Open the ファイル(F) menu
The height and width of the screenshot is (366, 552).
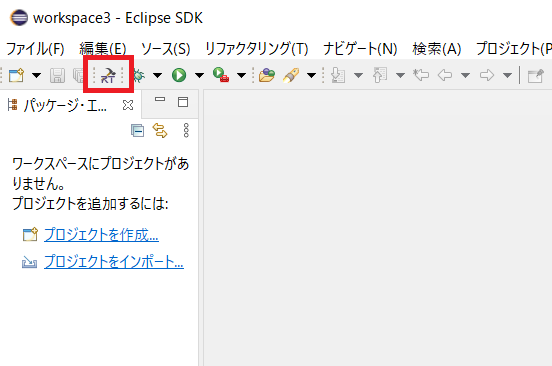pos(35,49)
